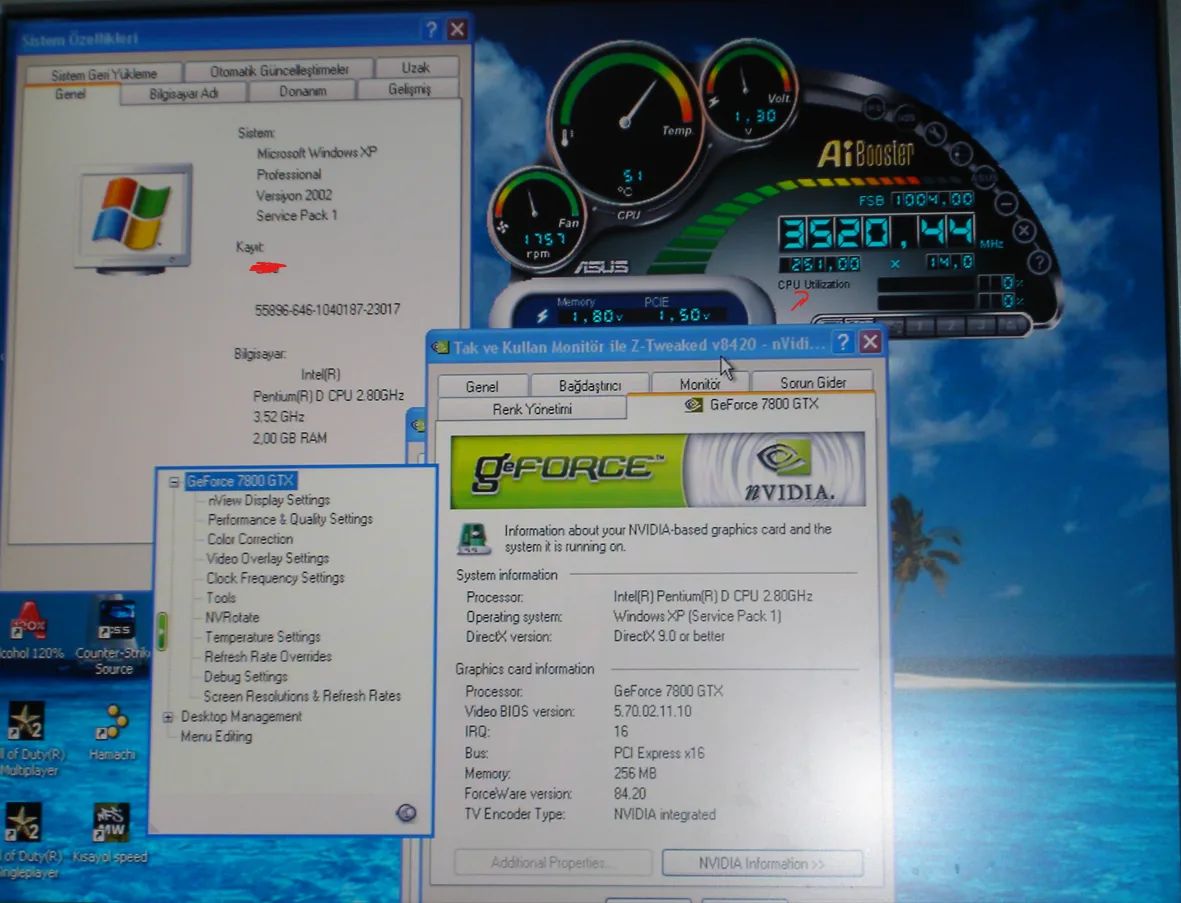Select GeForce 7800 GTX in the tree

point(240,481)
